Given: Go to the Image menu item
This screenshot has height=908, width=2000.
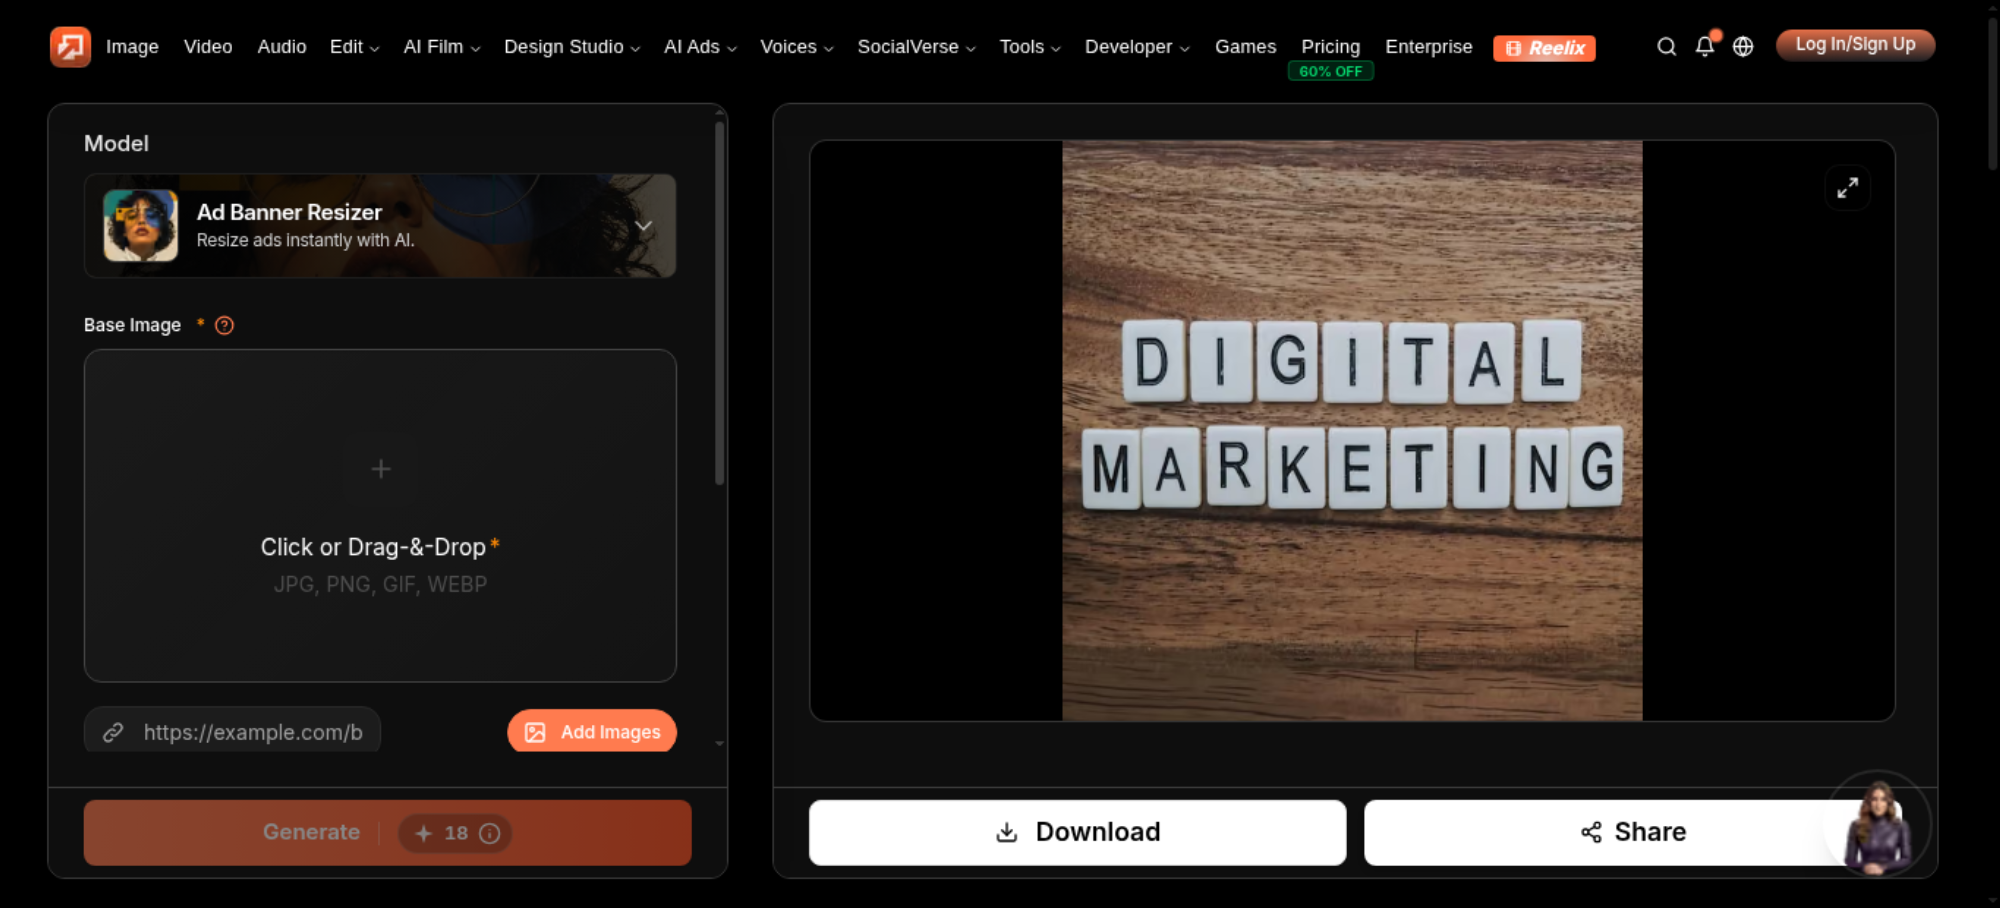Looking at the screenshot, I should click(132, 47).
